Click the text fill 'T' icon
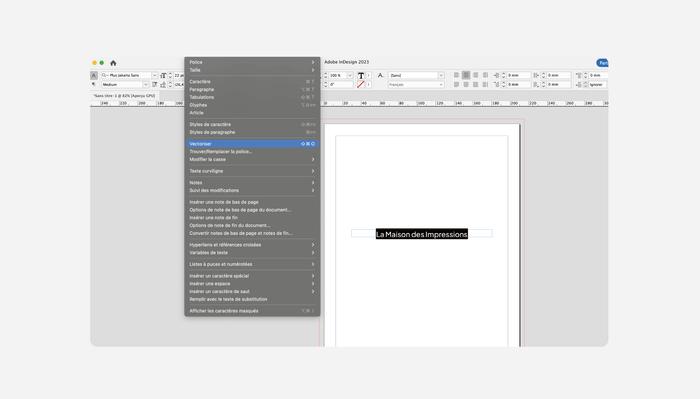 361,75
